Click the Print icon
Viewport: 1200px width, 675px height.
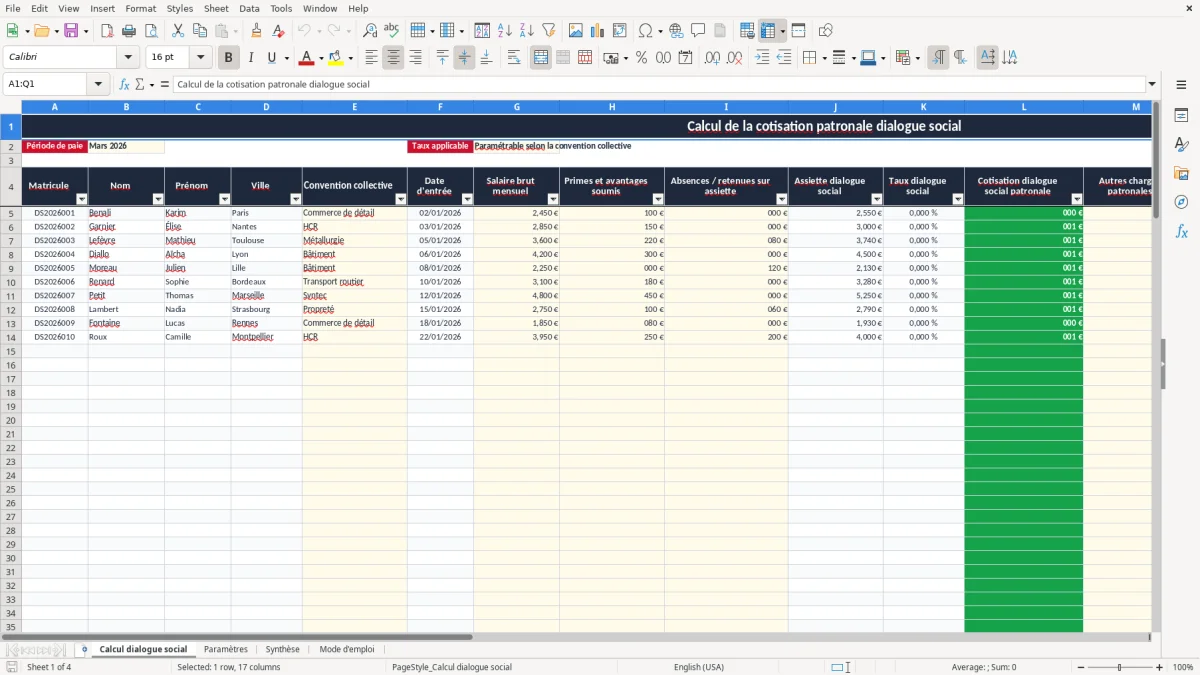pyautogui.click(x=129, y=31)
